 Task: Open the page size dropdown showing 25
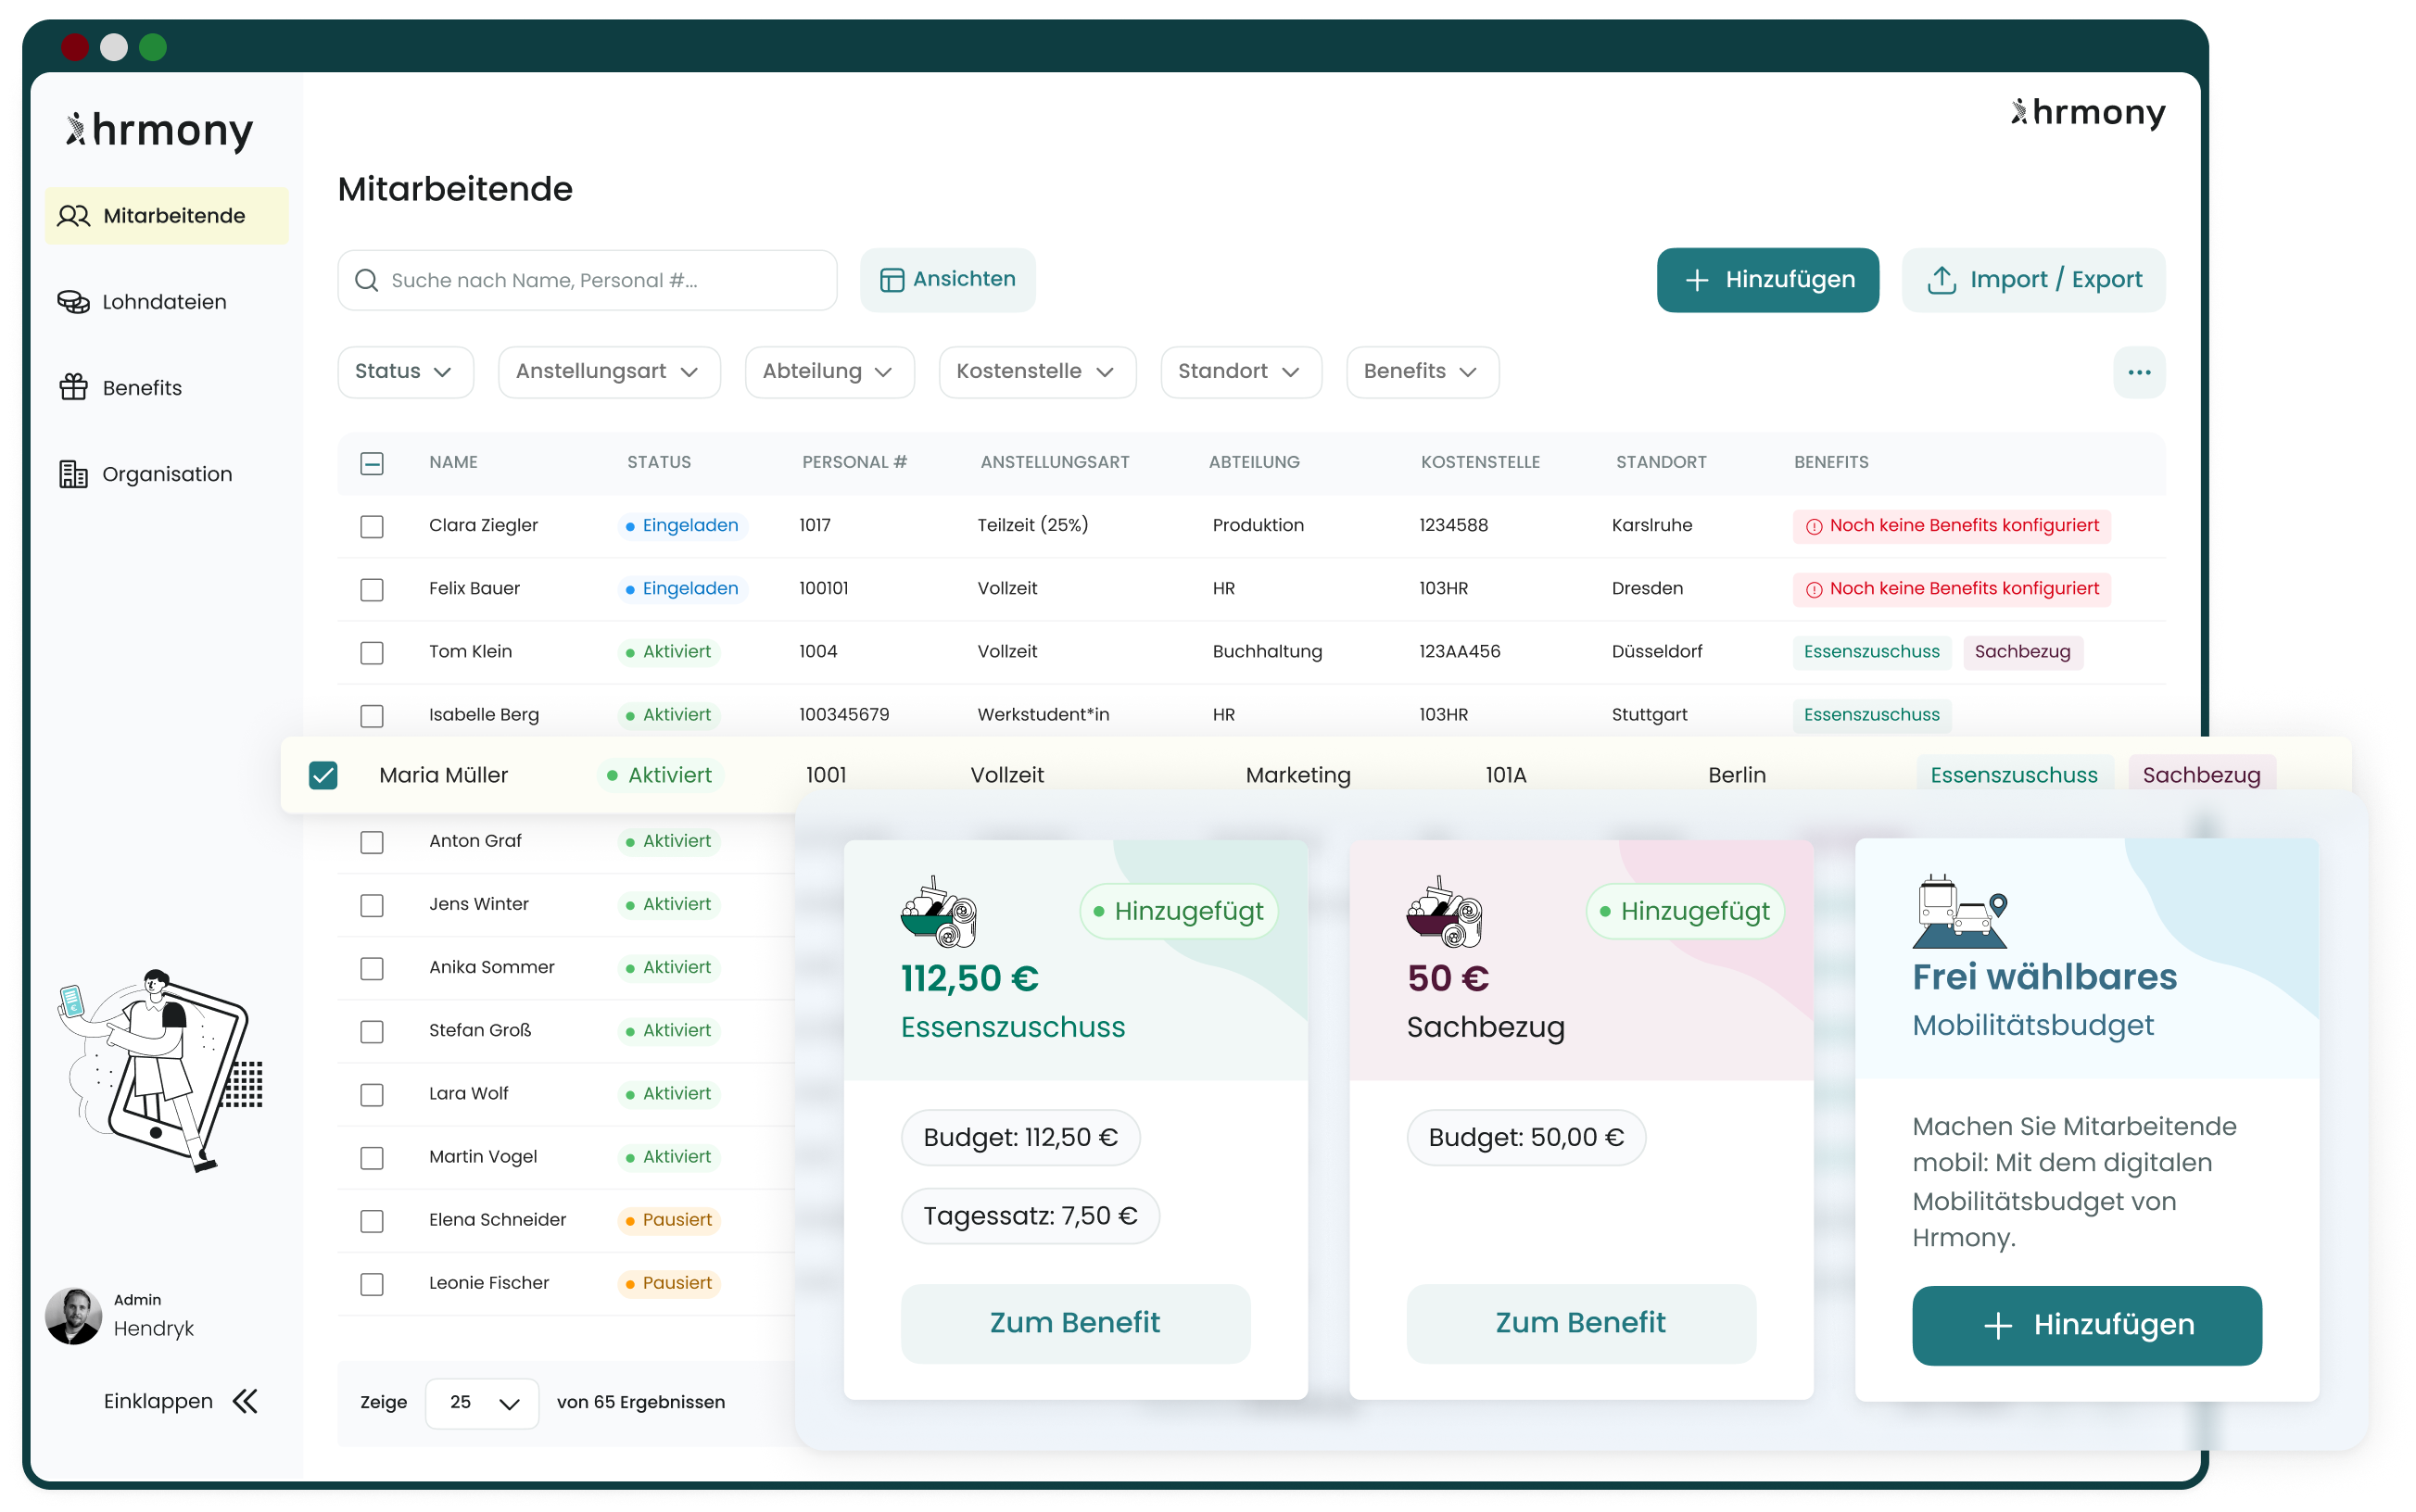pyautogui.click(x=481, y=1402)
